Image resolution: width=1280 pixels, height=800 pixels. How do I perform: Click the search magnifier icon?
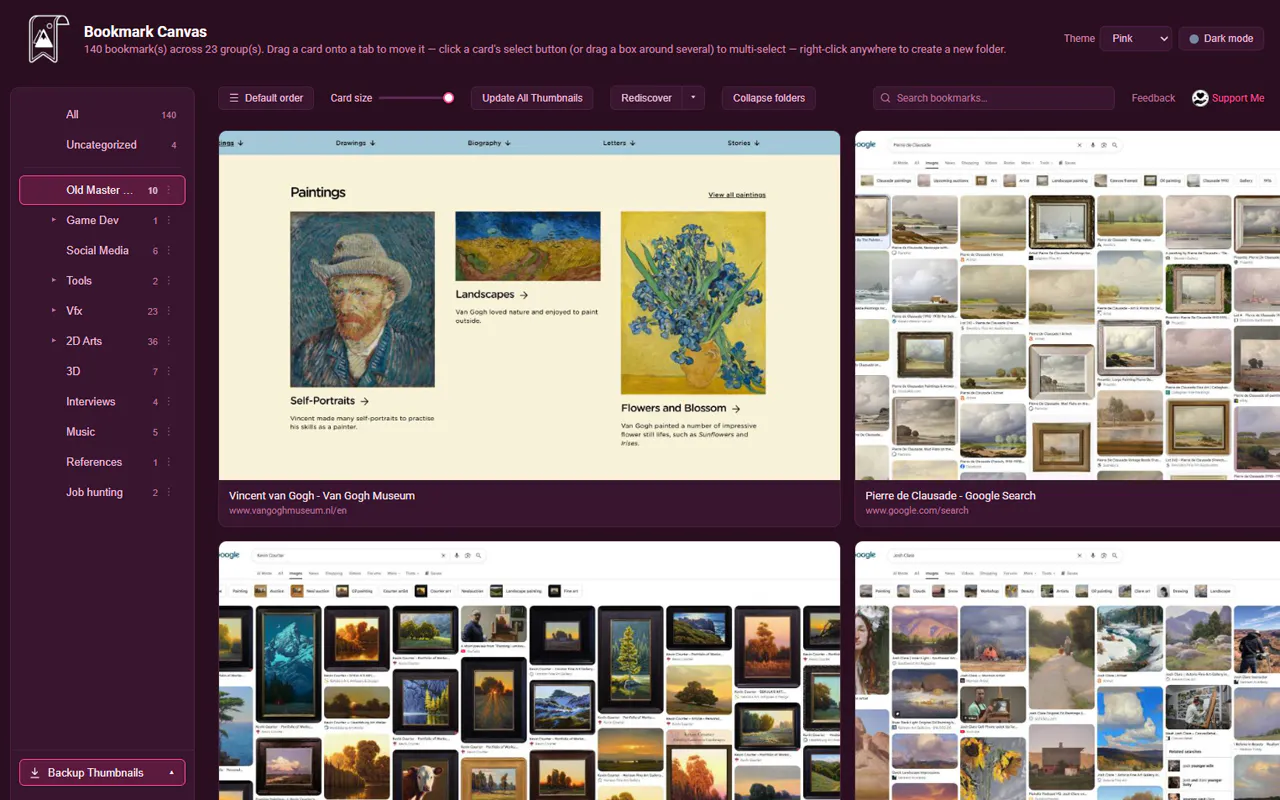pos(886,98)
